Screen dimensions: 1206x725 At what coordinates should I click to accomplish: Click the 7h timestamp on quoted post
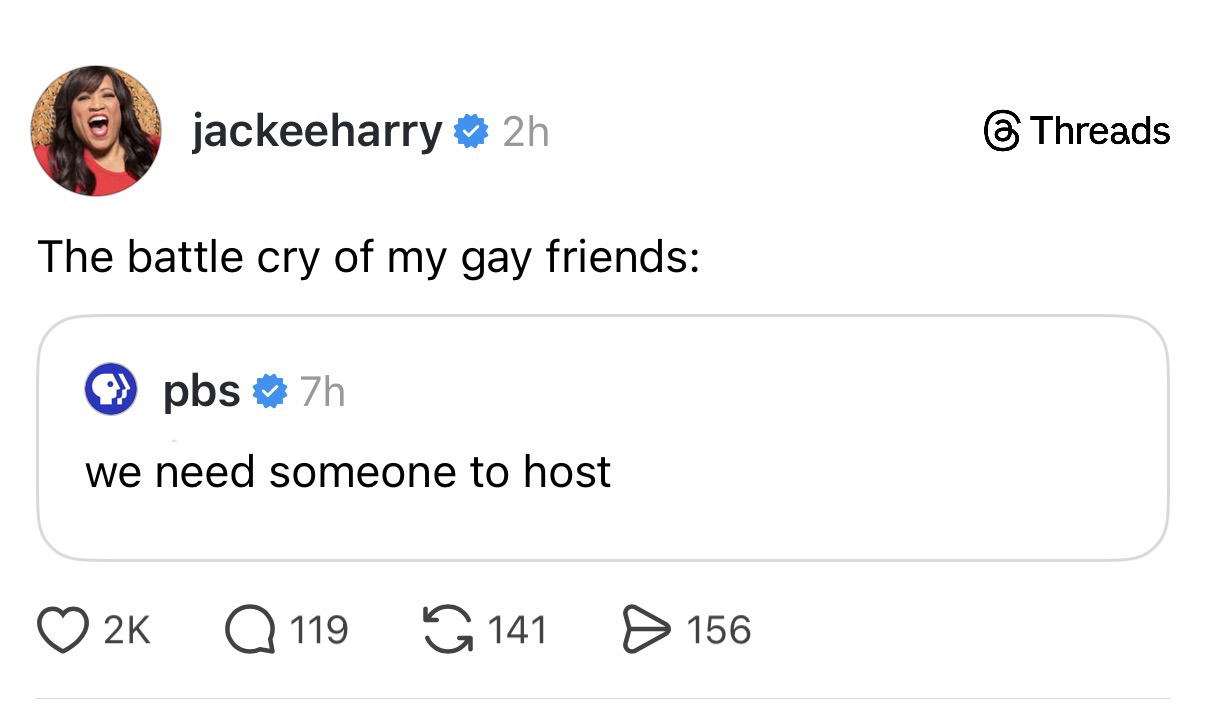pyautogui.click(x=321, y=393)
